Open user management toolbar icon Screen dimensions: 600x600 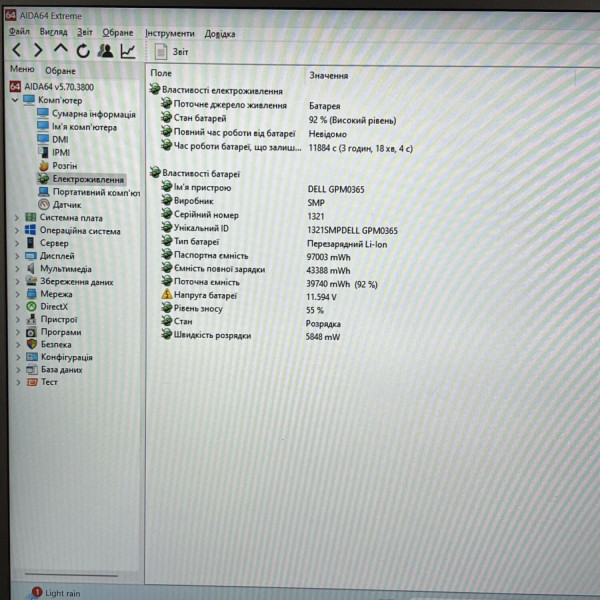pos(105,51)
